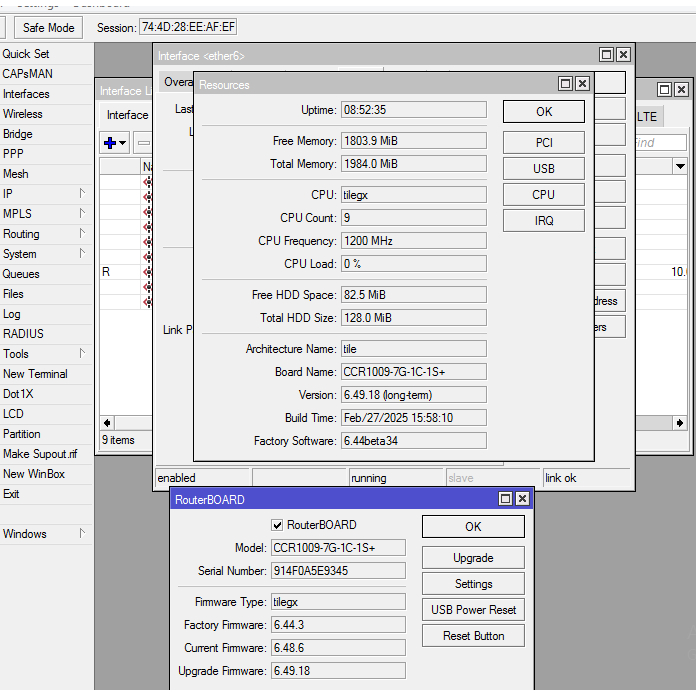696x696 pixels.
Task: Click the Interface List left scroll arrow
Action: [108, 423]
